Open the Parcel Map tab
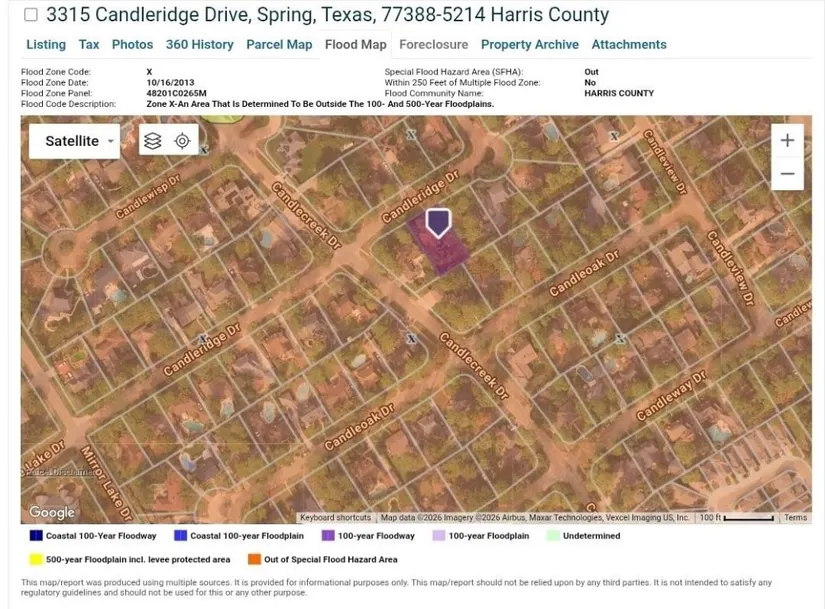 coord(279,45)
